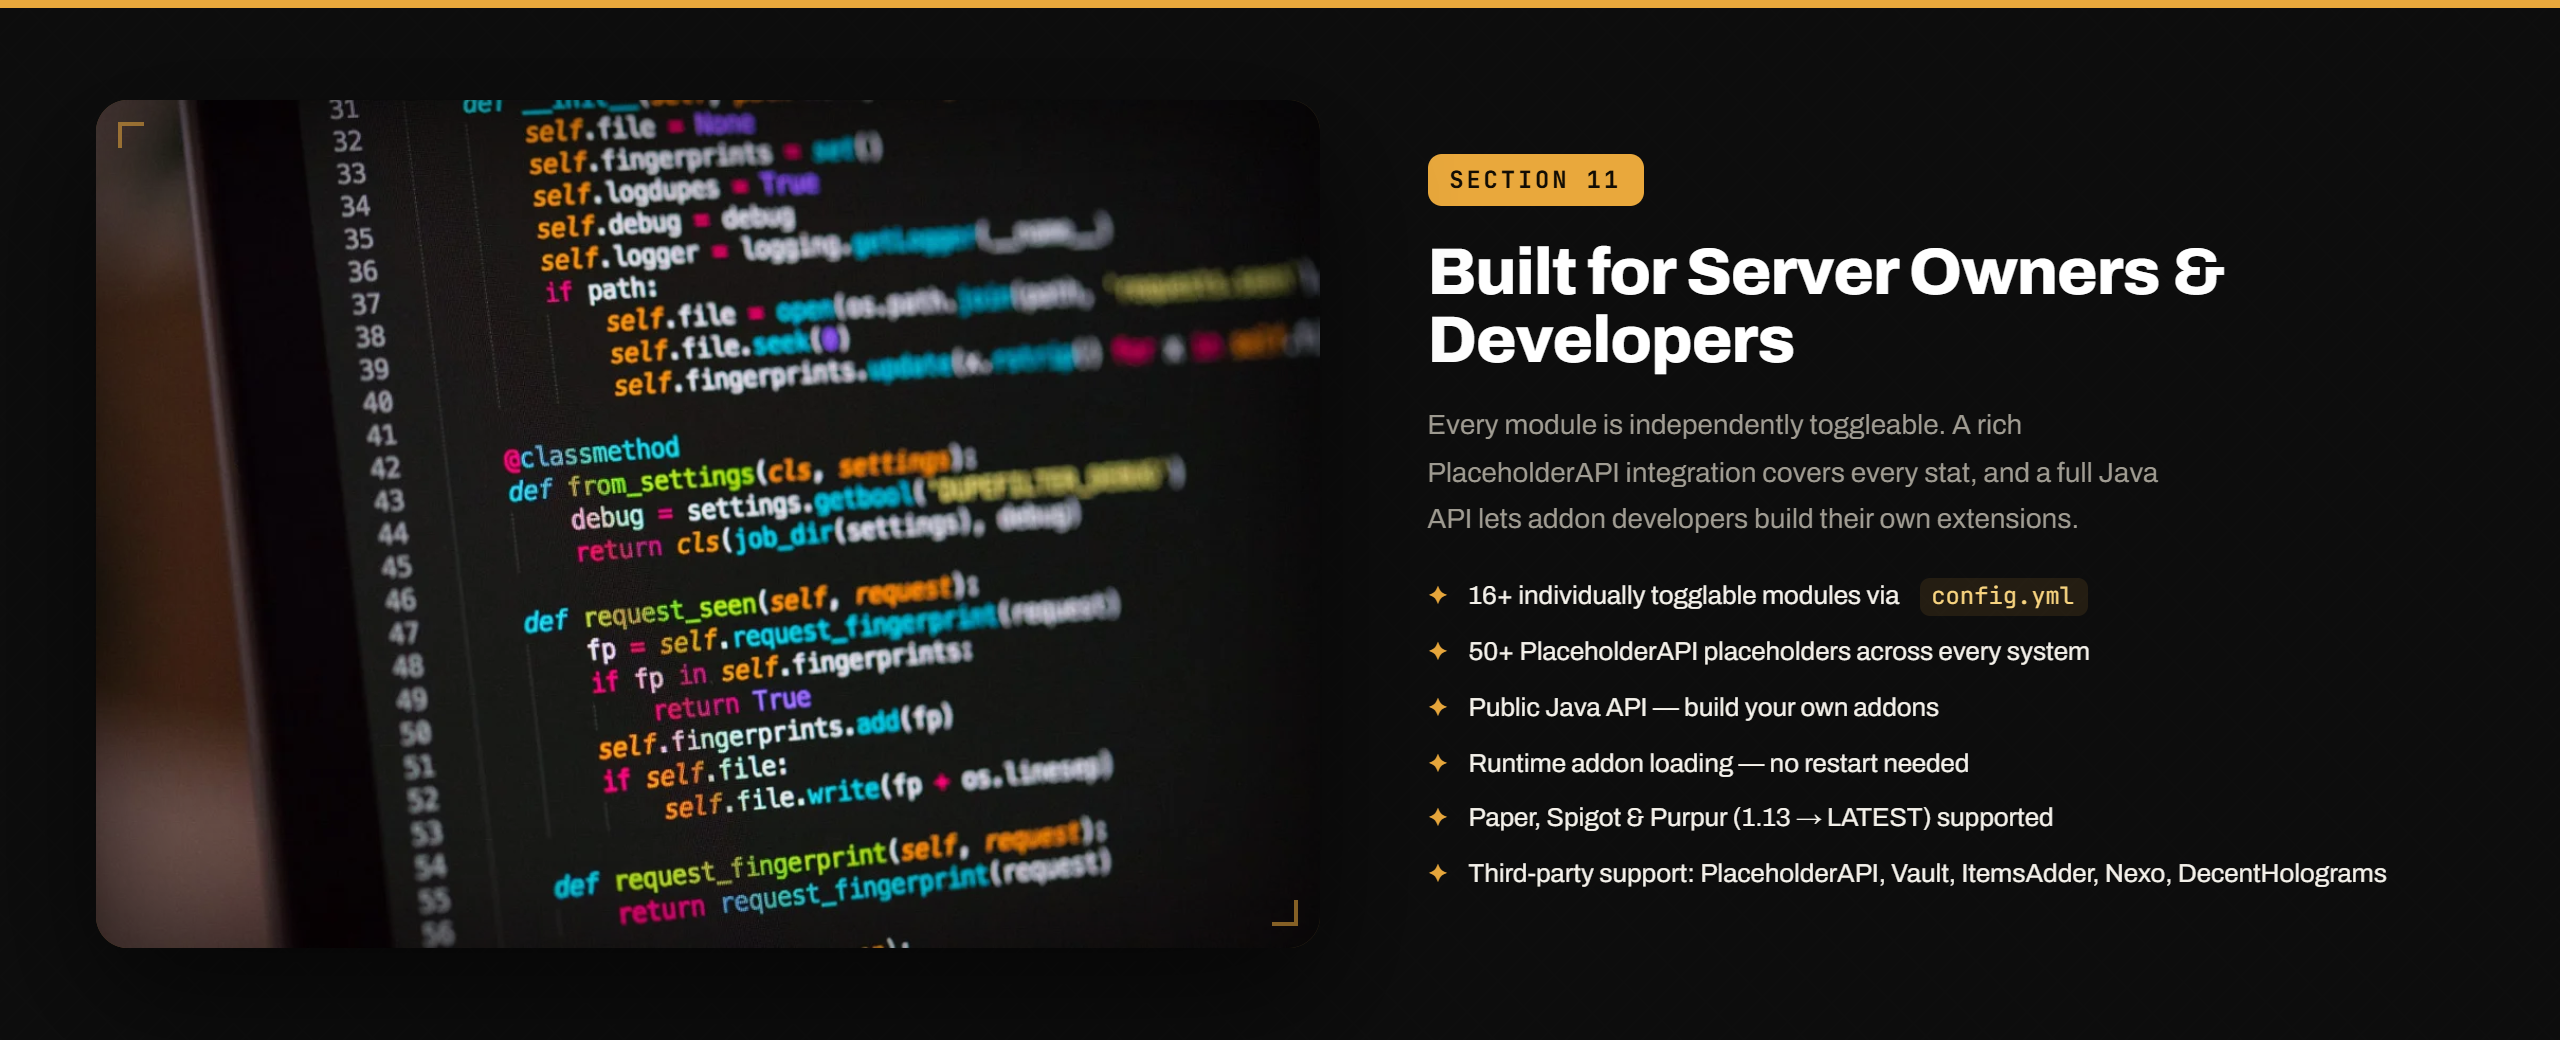Click the SECTION 11 badge
2560x1040 pixels.
pyautogui.click(x=1535, y=180)
